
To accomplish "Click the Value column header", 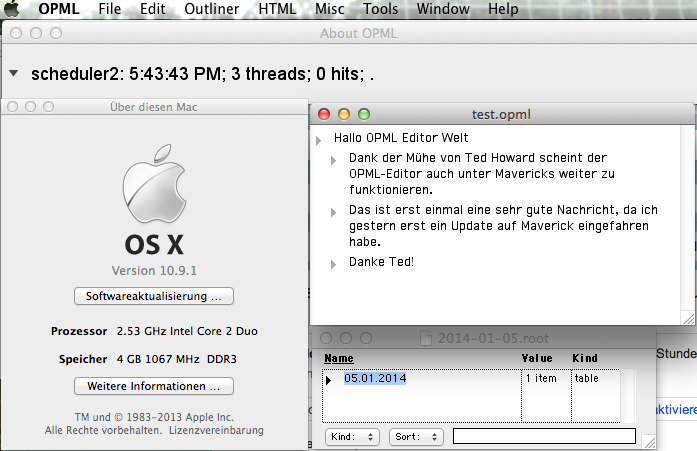I will pos(537,358).
